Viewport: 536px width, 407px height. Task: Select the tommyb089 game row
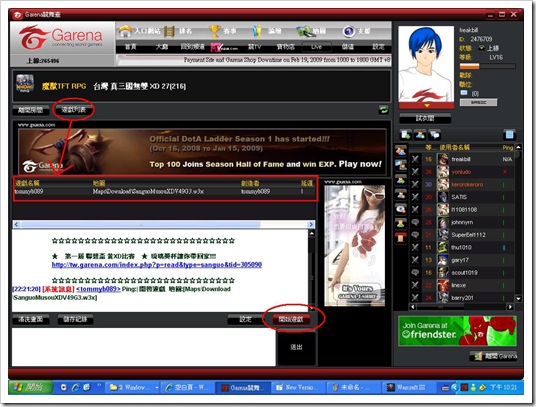(164, 192)
